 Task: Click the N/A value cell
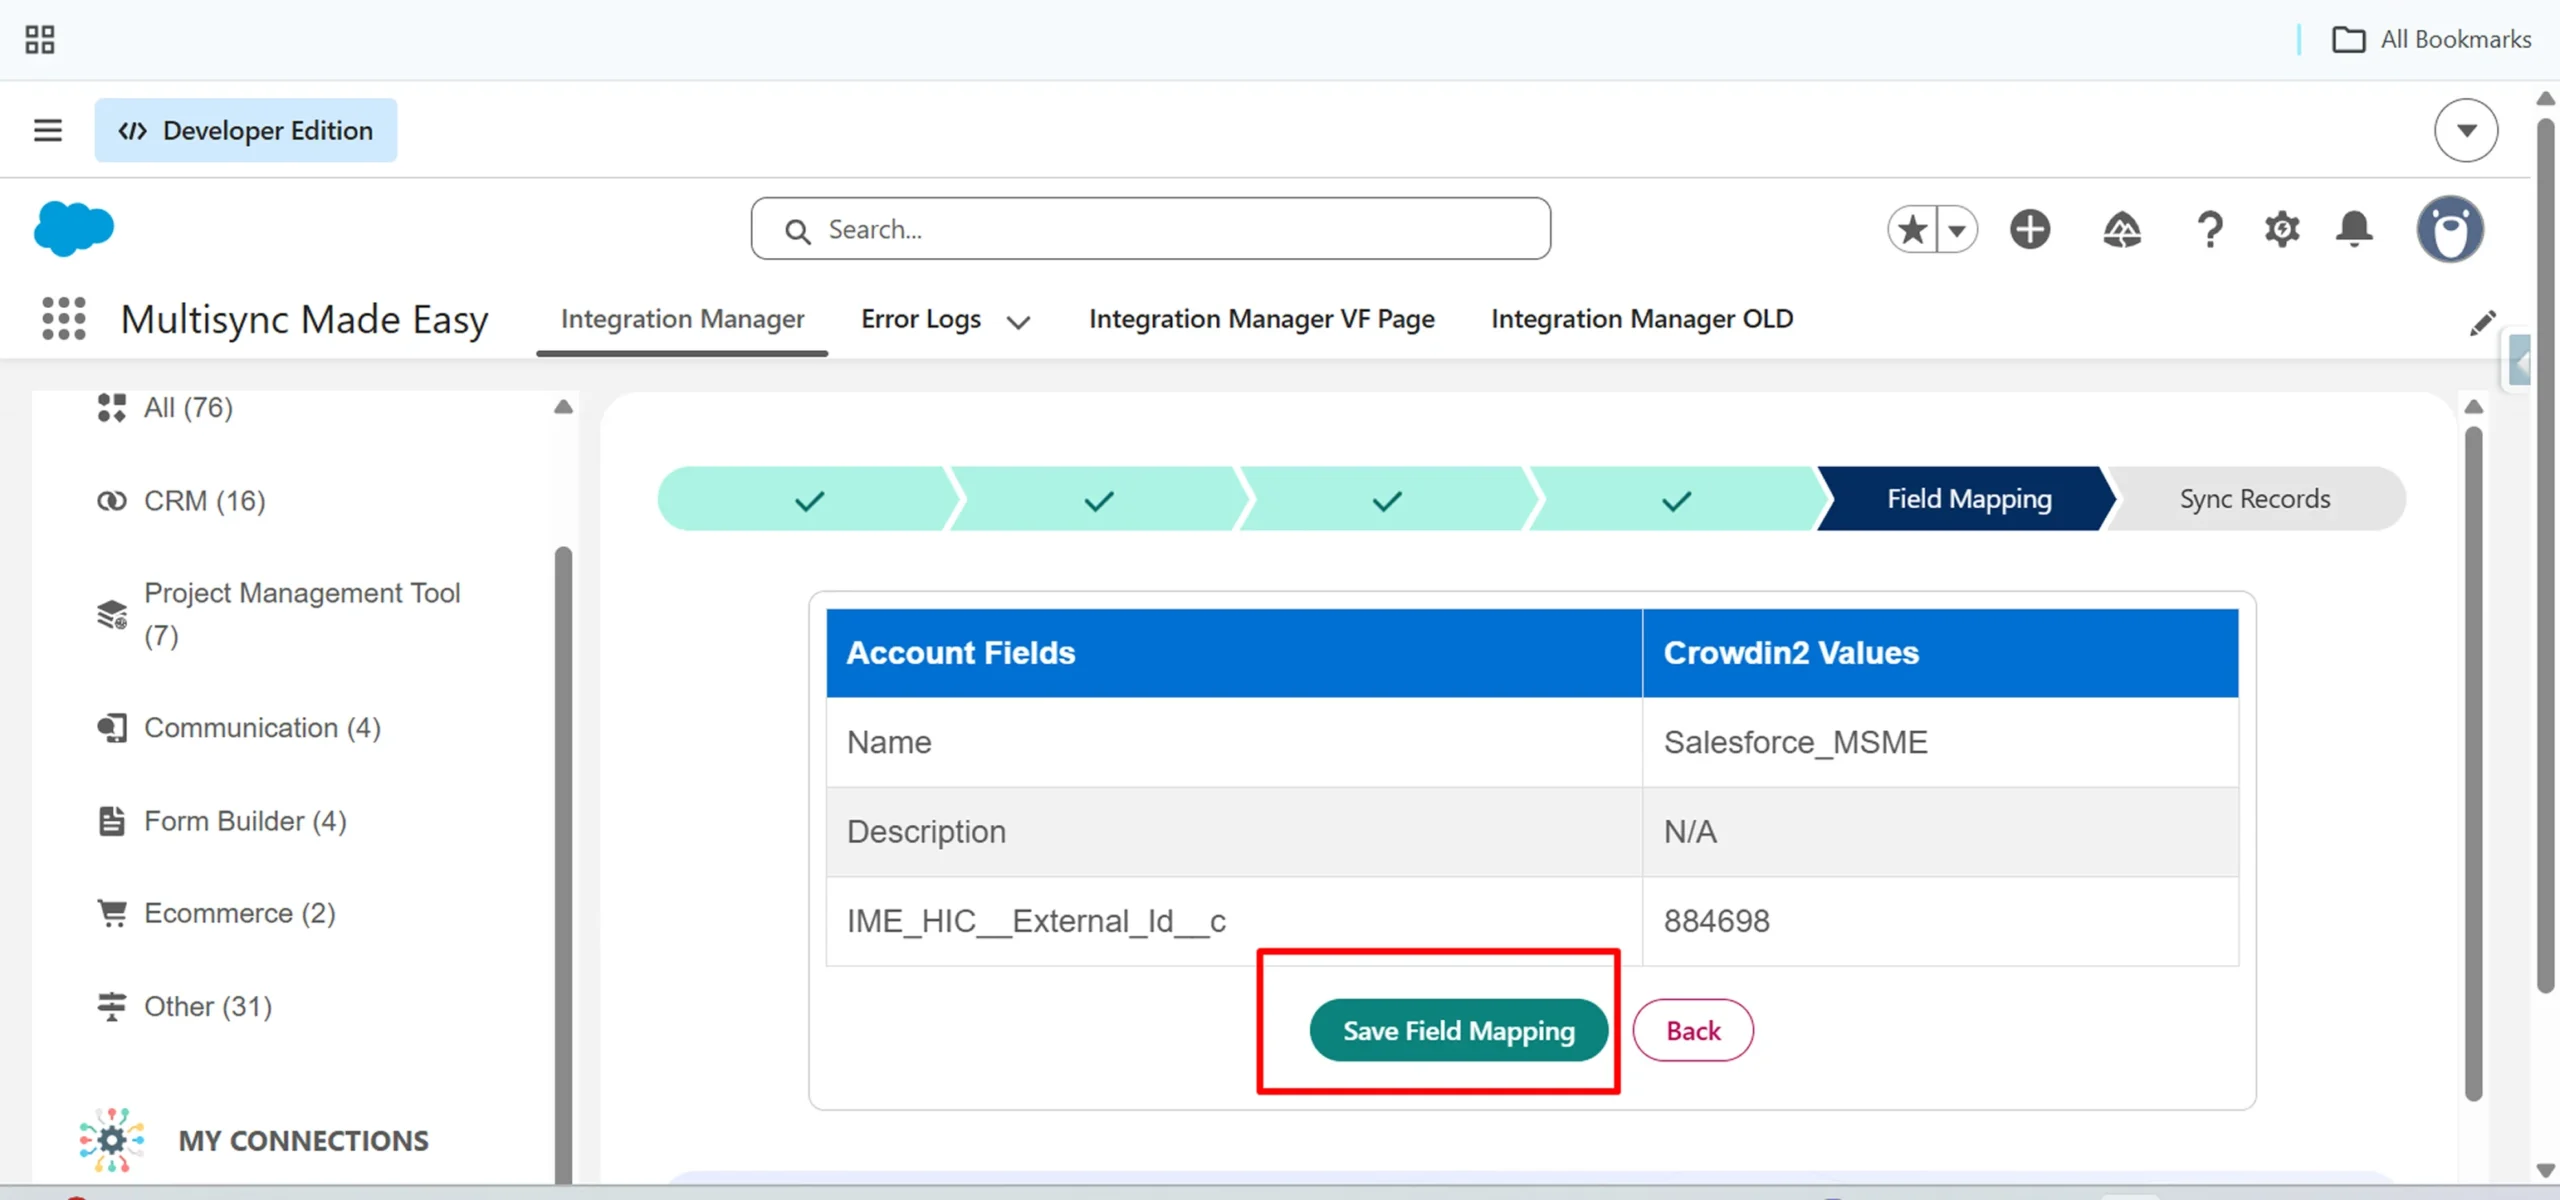click(x=1941, y=832)
